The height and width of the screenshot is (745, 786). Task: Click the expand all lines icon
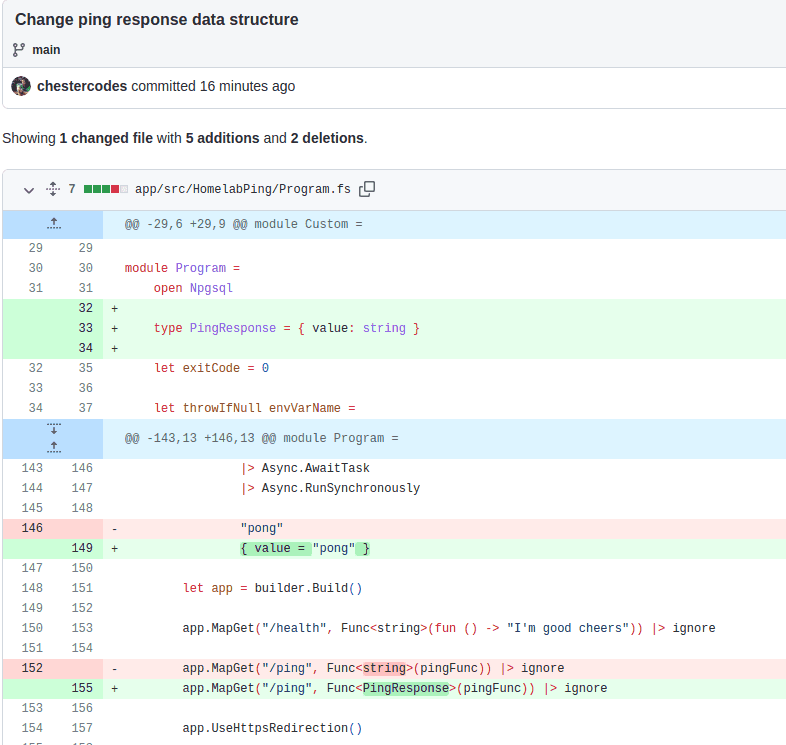(52, 189)
